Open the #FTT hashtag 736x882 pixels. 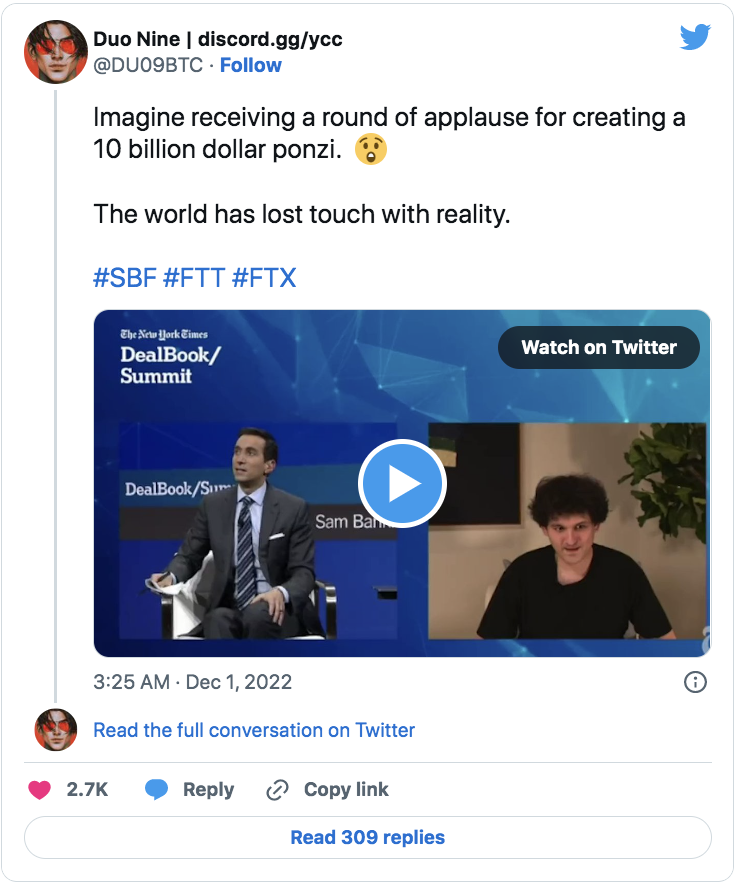[x=194, y=277]
